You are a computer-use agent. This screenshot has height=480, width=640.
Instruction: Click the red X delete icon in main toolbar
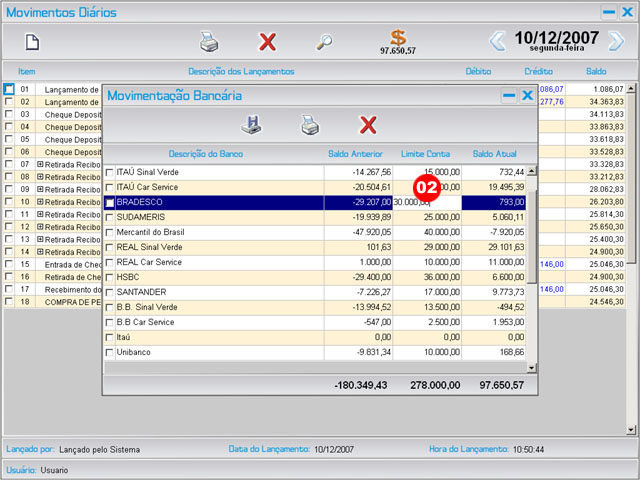point(267,42)
